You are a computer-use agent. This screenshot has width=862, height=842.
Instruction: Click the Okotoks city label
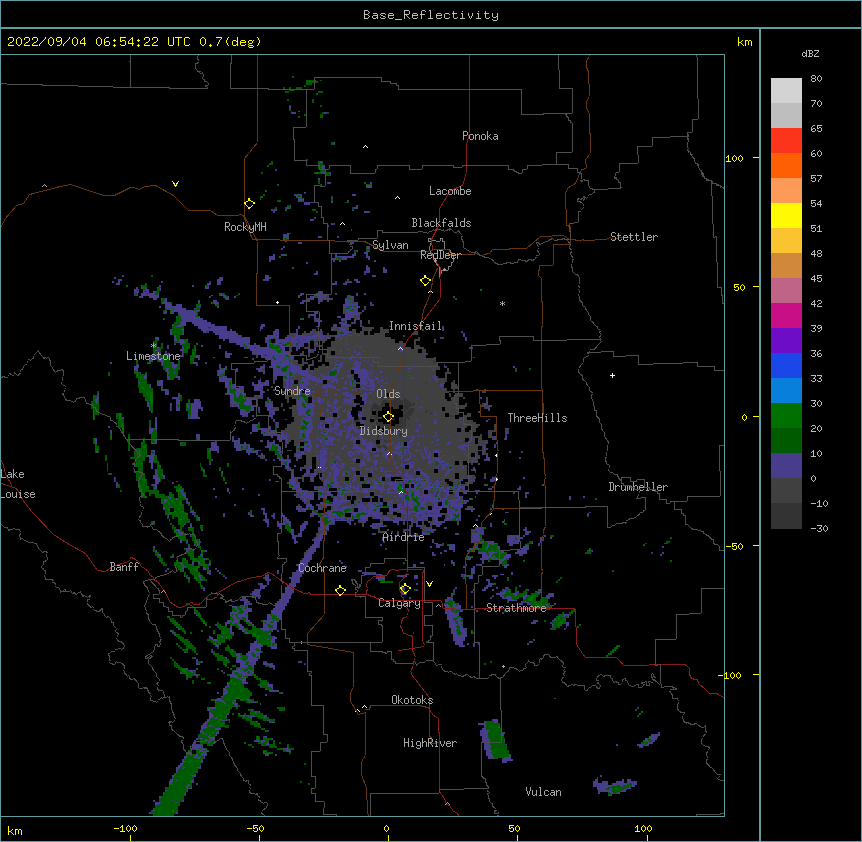412,700
